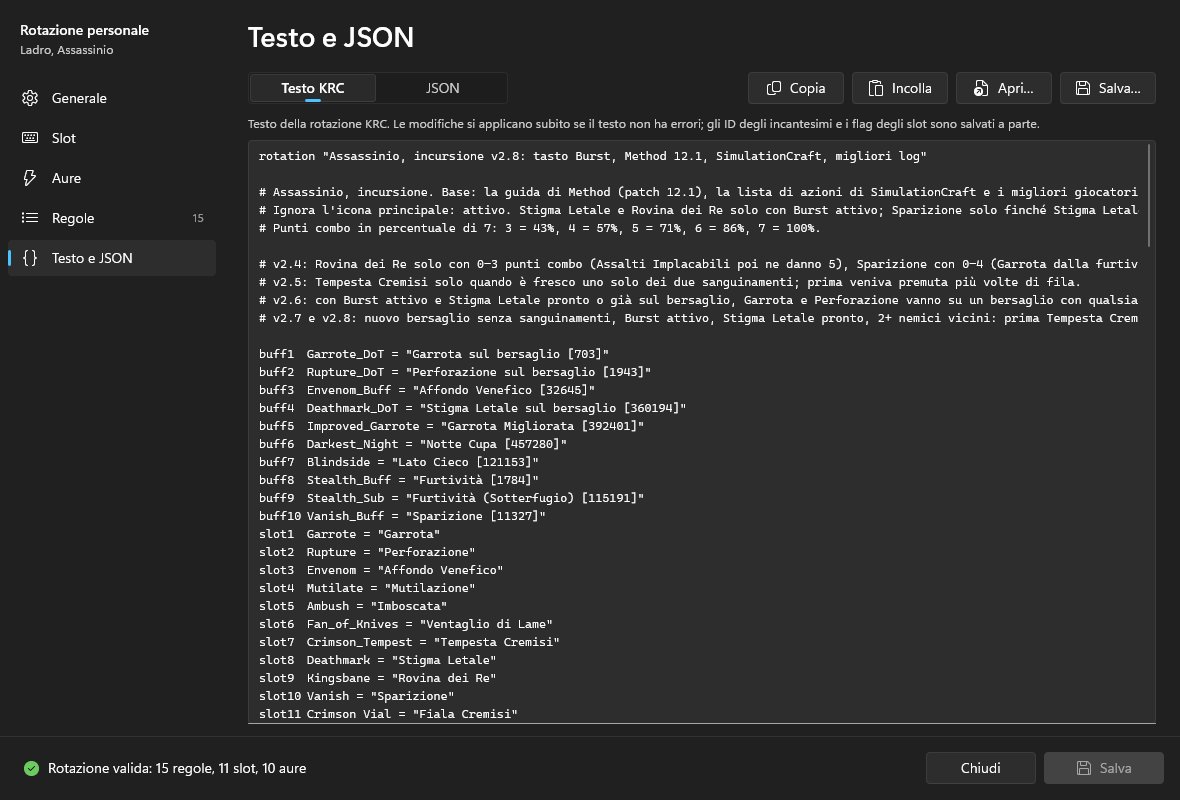
Task: Click the buff8 Stealth_Buff line
Action: click(398, 480)
